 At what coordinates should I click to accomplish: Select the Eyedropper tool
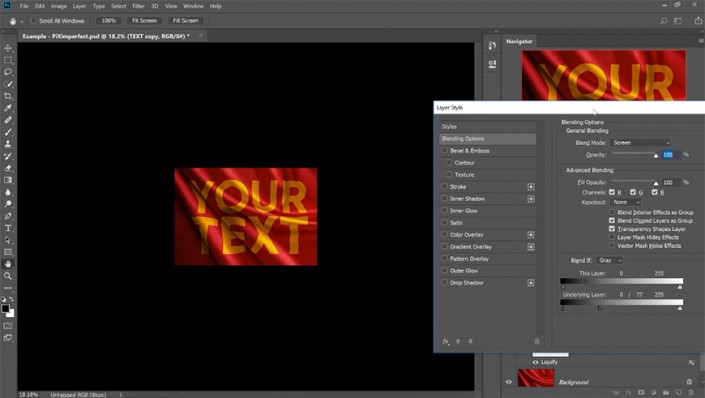tap(8, 108)
